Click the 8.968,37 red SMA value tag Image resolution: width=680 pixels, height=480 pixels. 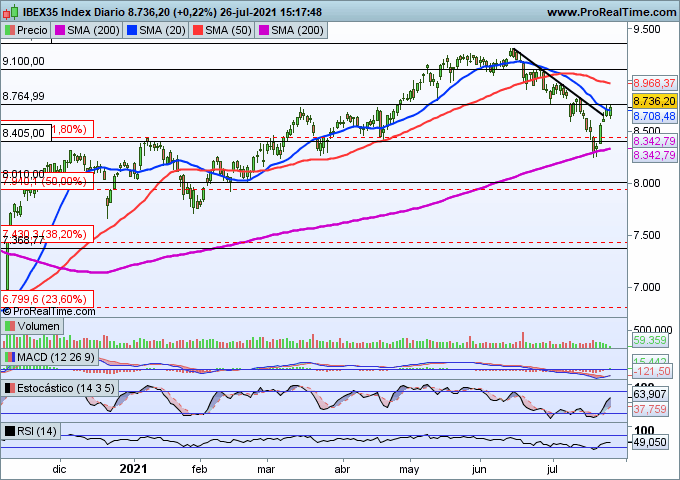pyautogui.click(x=654, y=83)
